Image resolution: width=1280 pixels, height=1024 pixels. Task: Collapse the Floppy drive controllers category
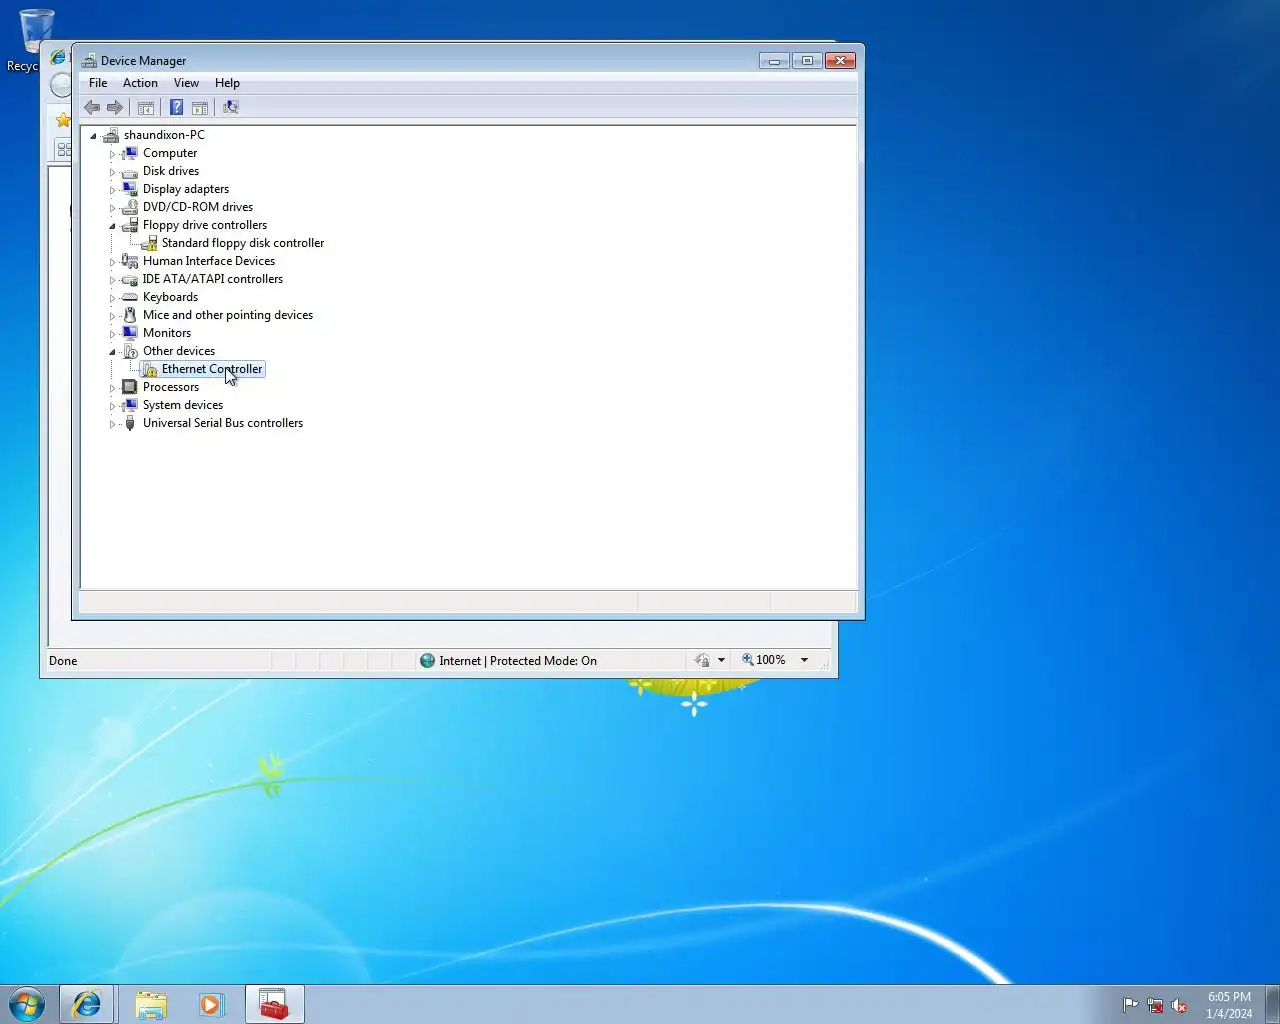112,226
